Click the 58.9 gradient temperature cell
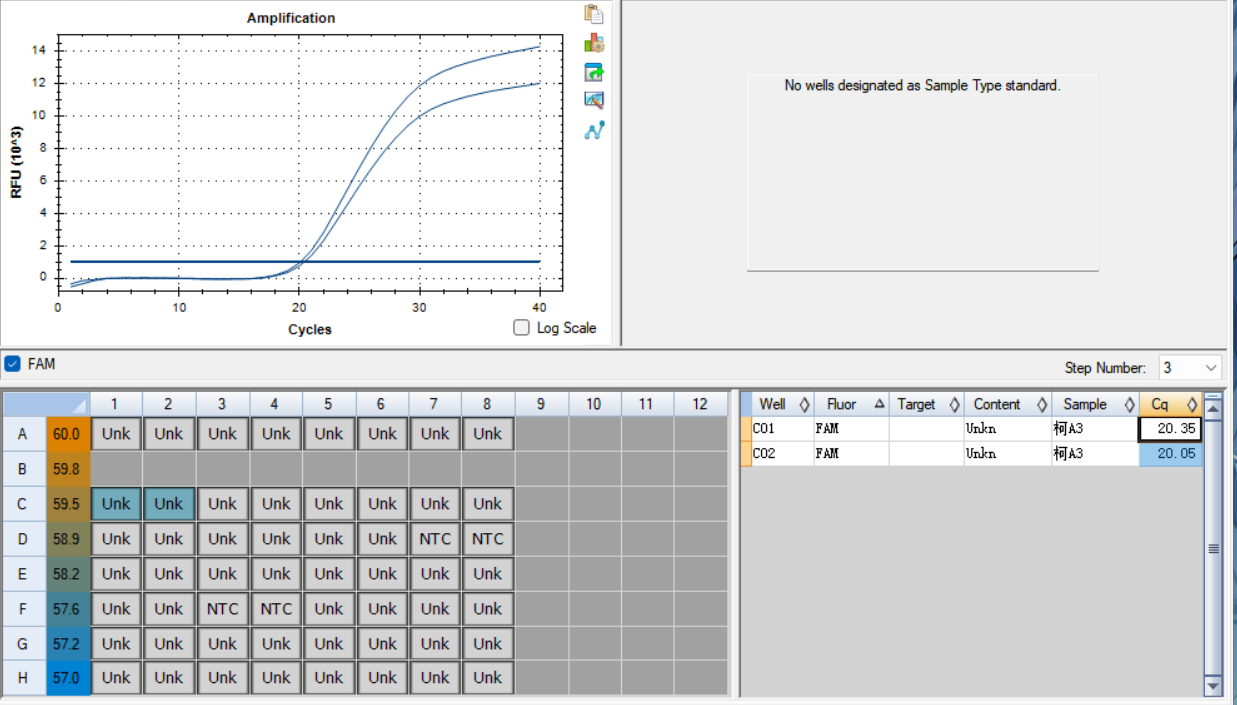1237x705 pixels. 68,539
